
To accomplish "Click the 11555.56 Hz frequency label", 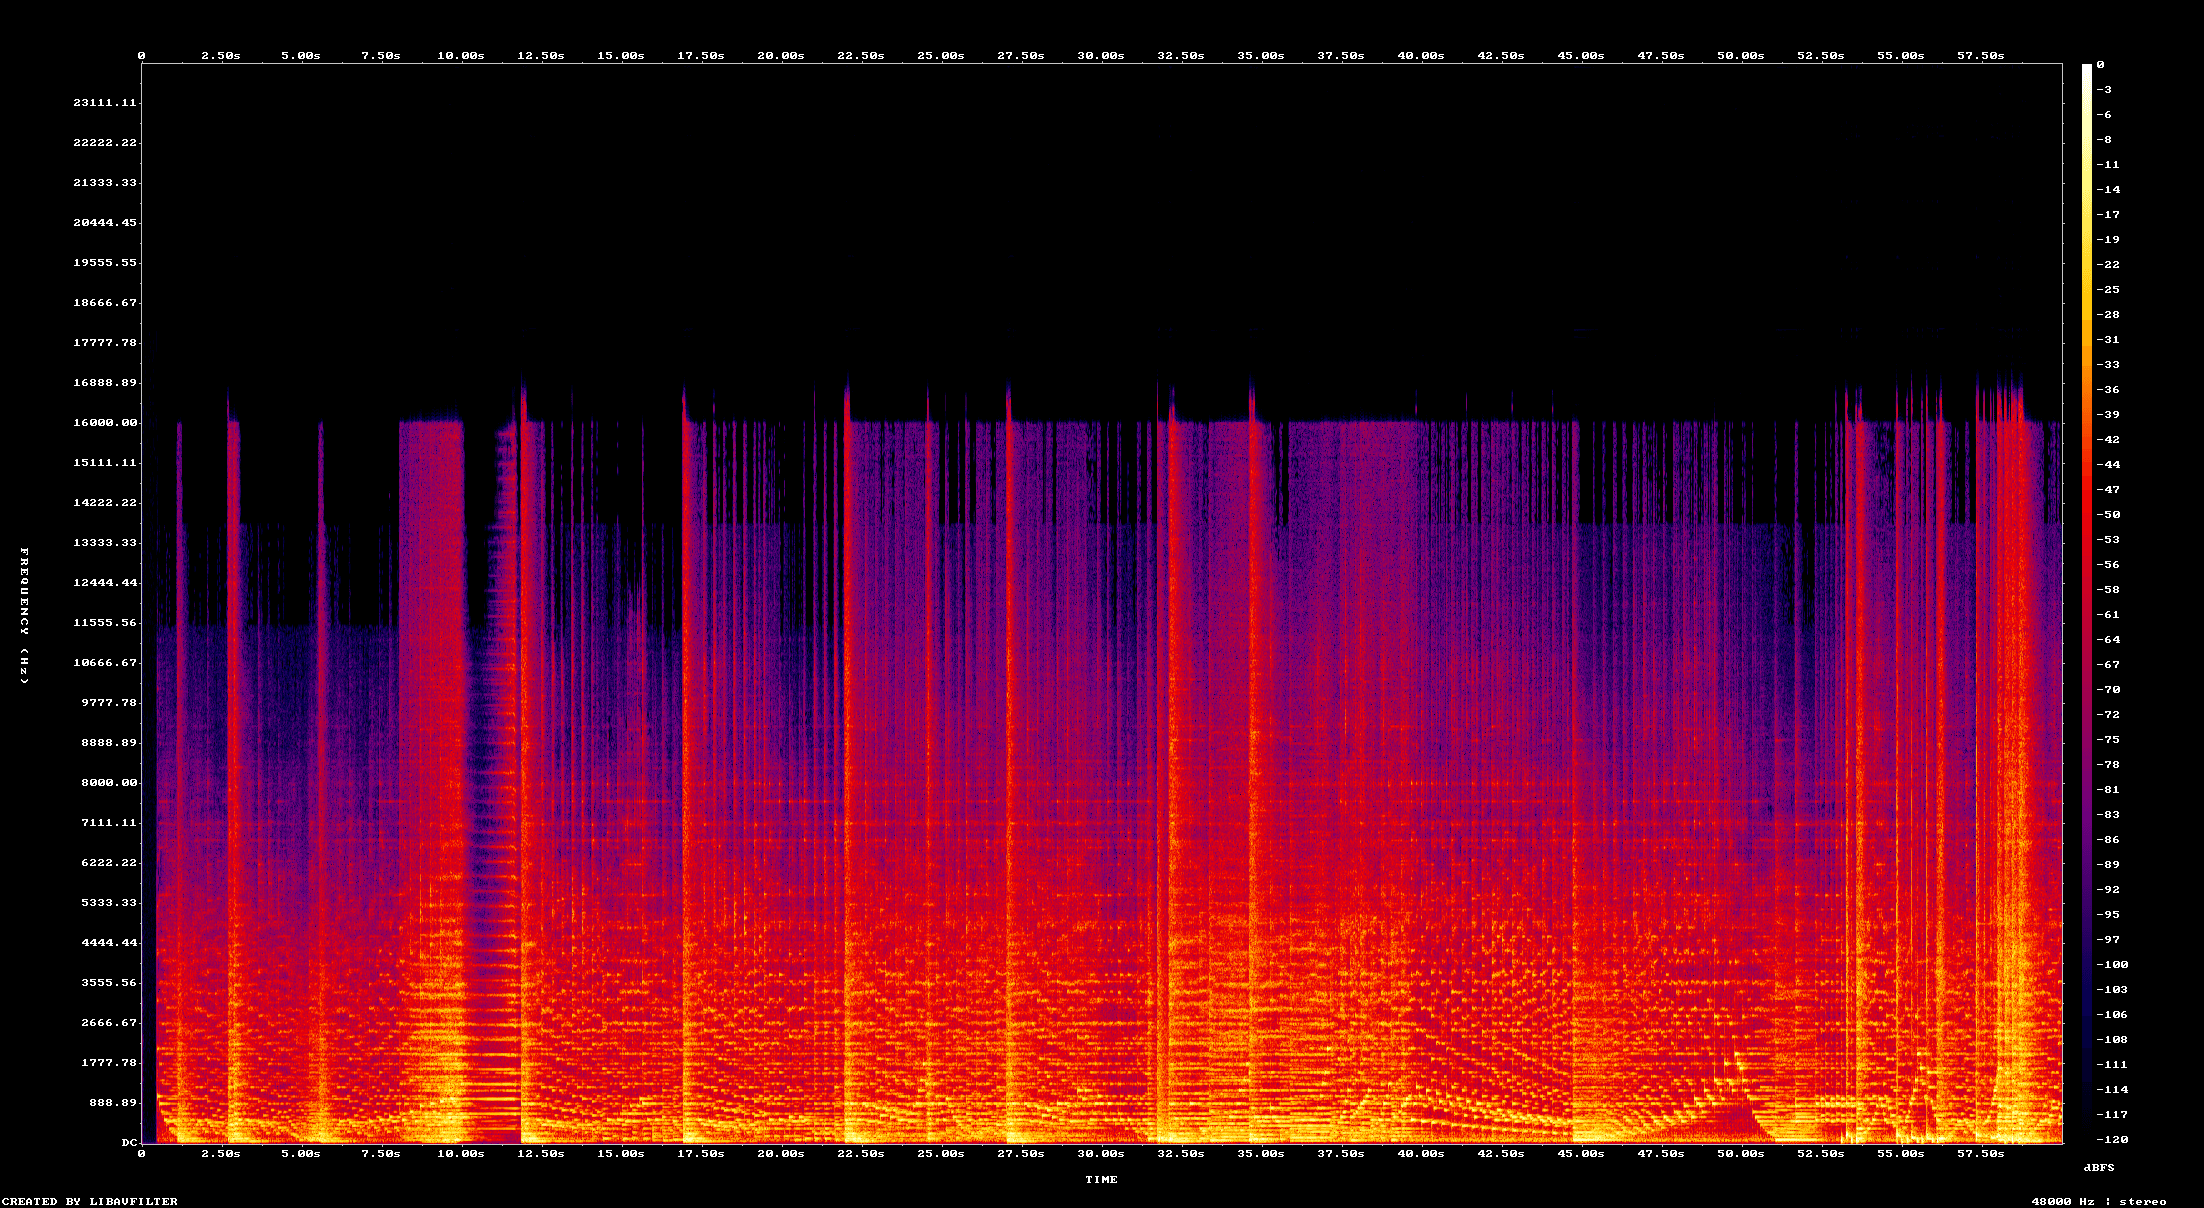I will click(107, 622).
